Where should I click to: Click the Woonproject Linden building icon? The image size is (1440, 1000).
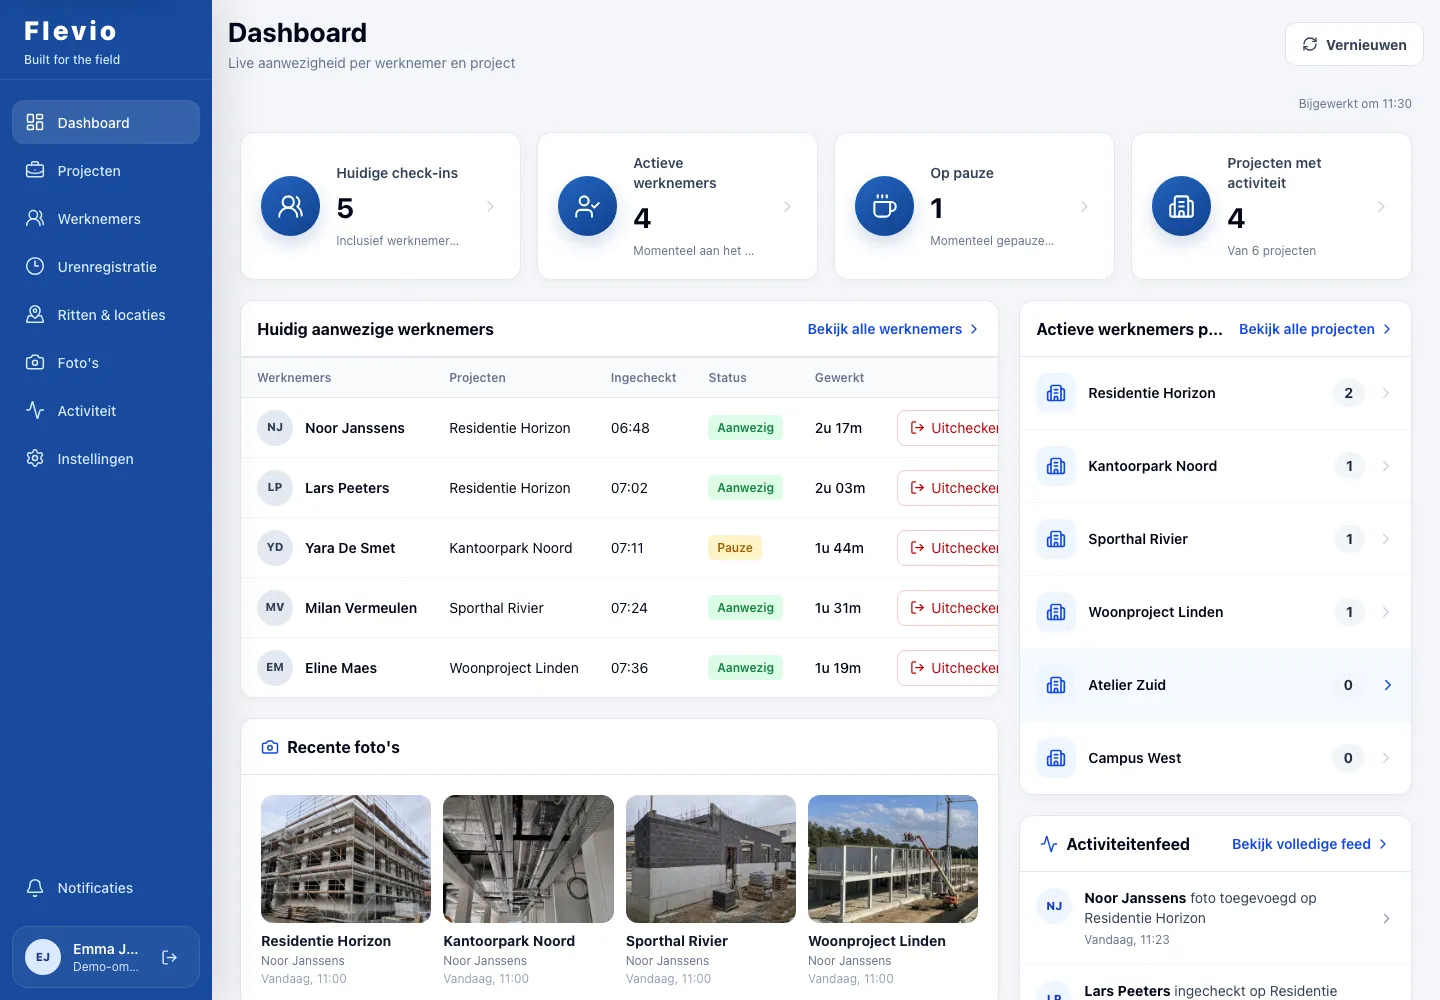tap(1056, 612)
